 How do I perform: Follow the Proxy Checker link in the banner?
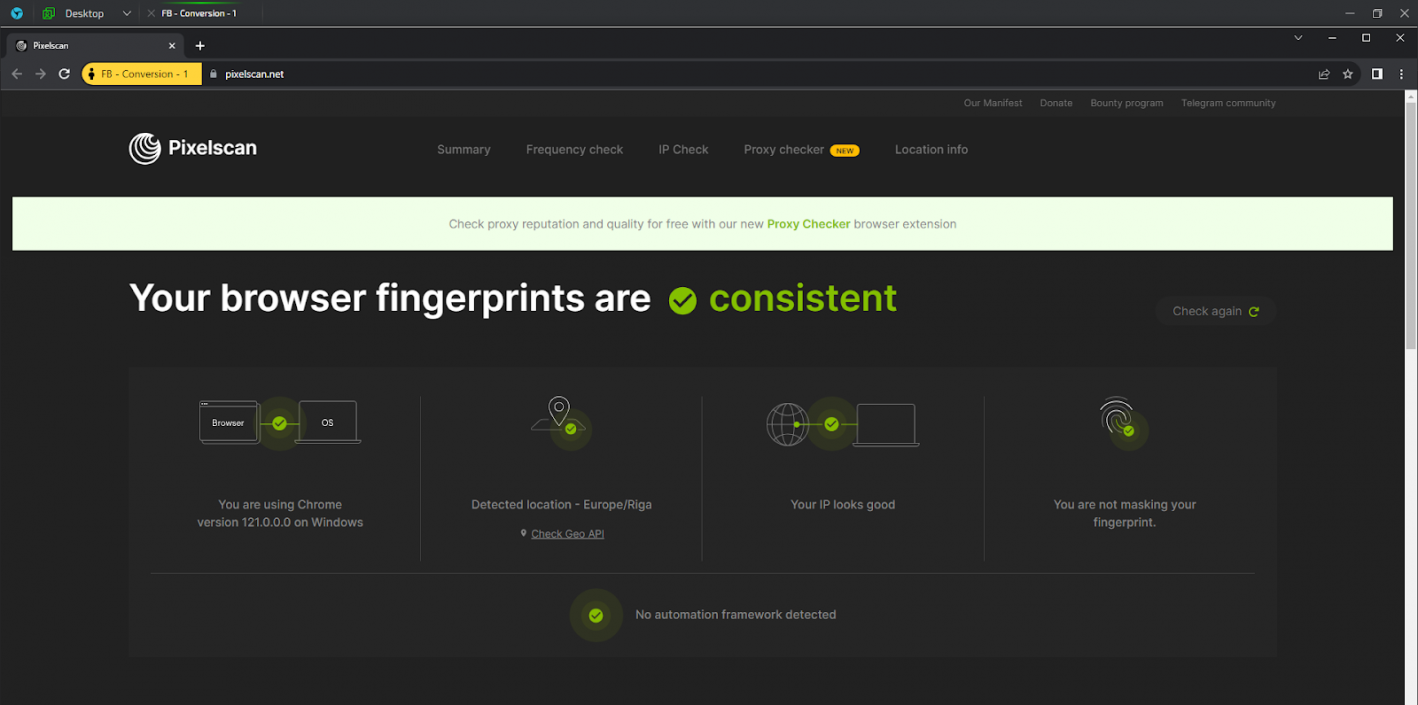click(x=809, y=224)
